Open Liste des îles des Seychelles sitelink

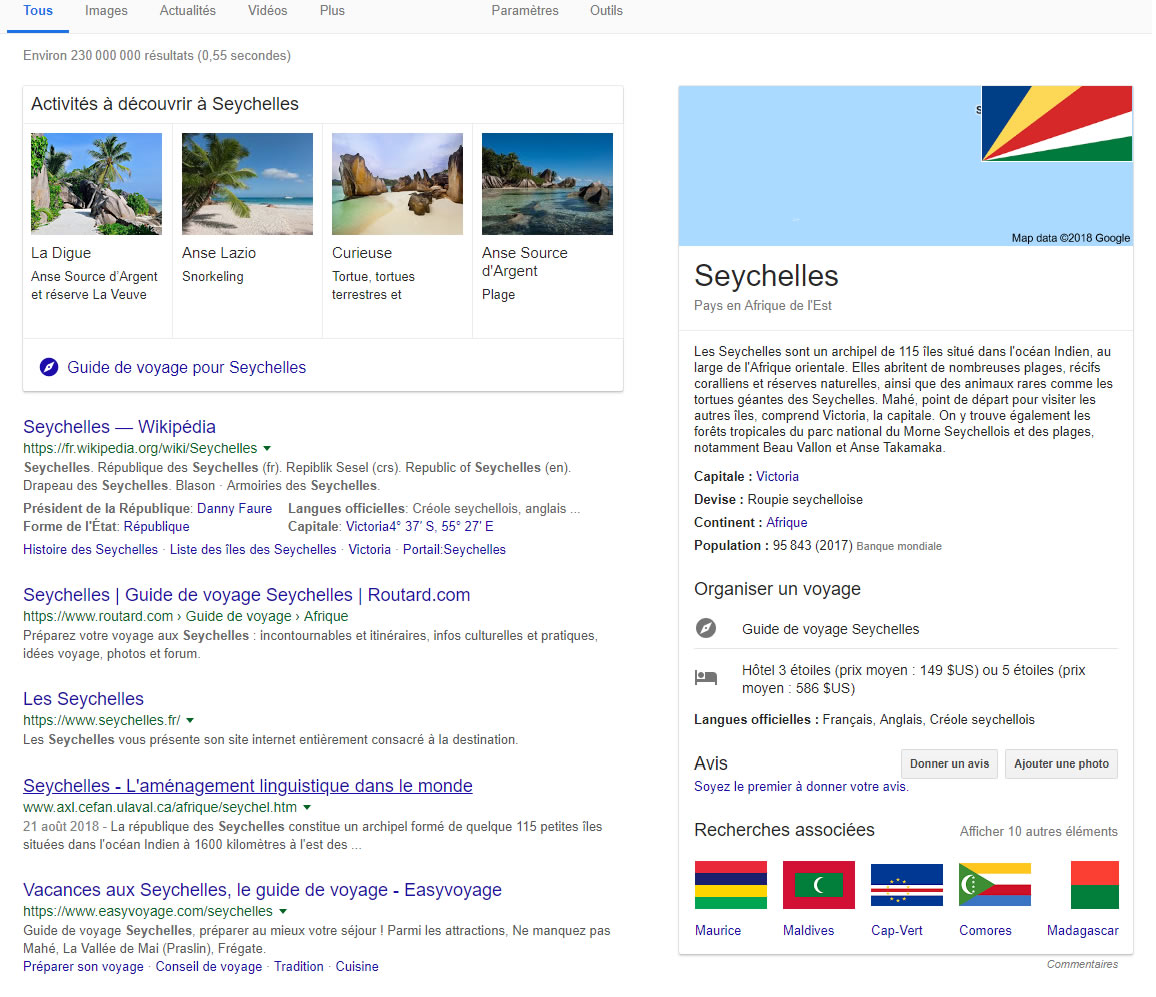pos(253,549)
